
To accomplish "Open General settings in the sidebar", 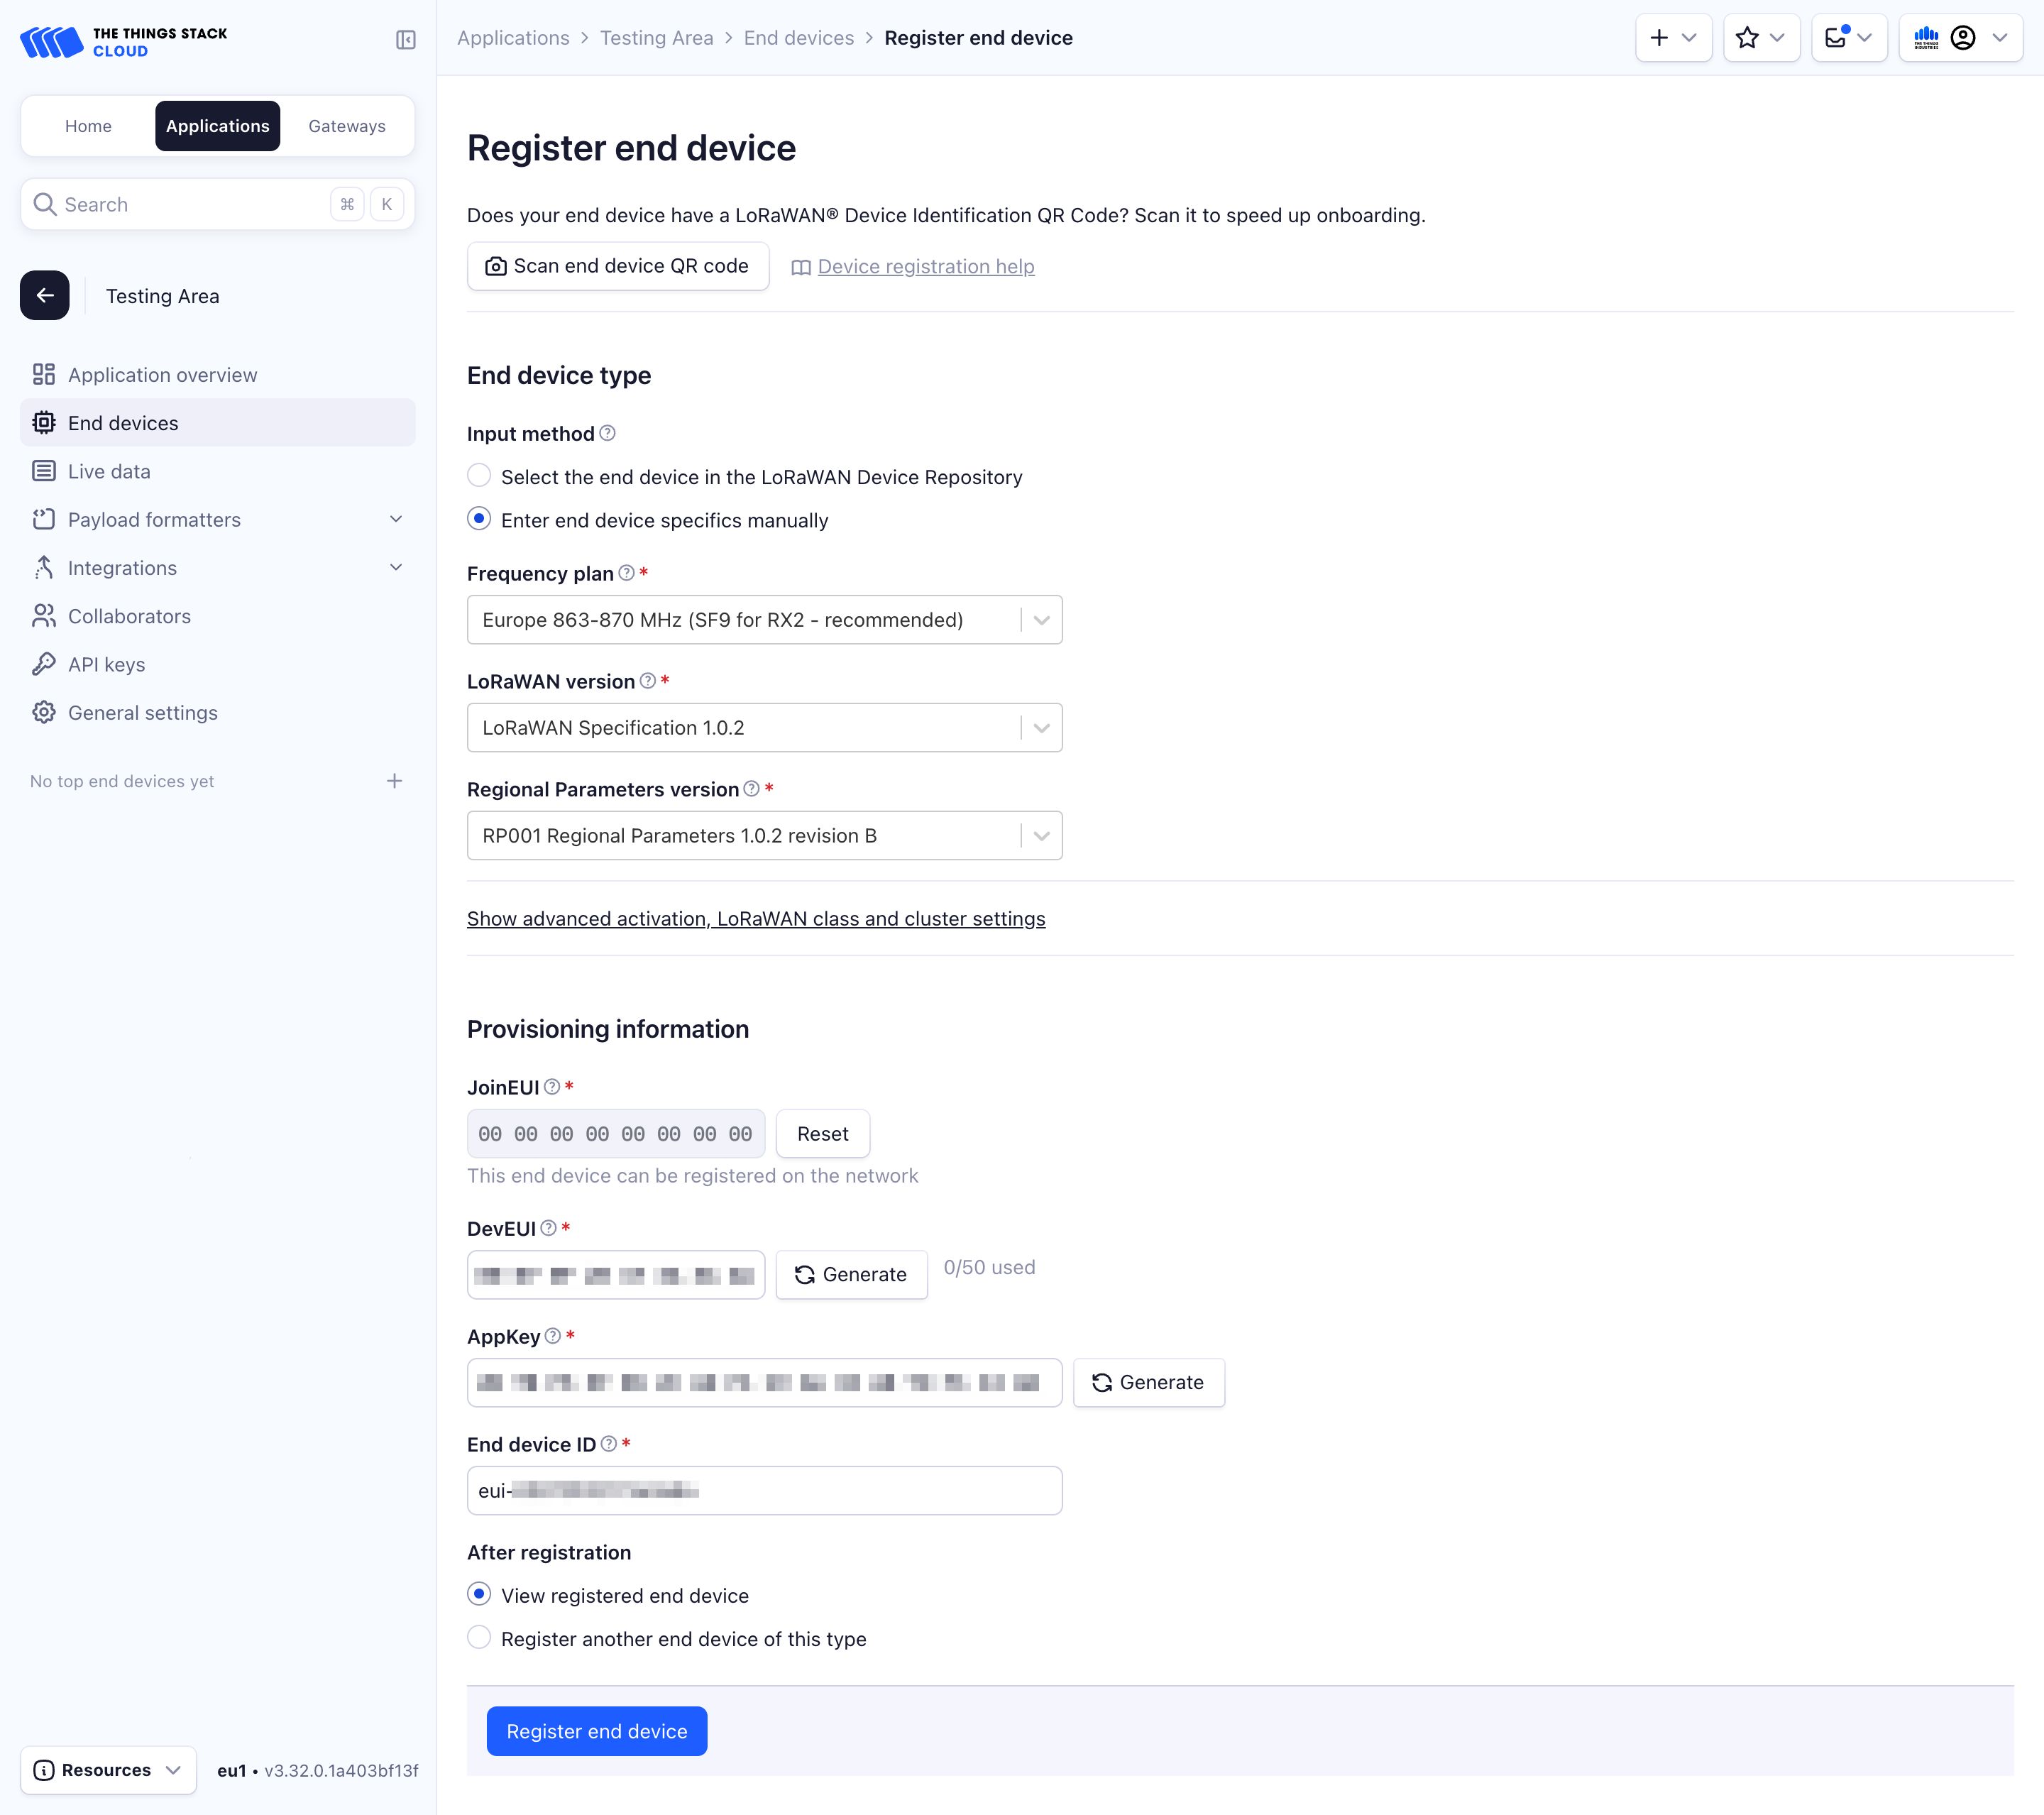I will point(143,712).
